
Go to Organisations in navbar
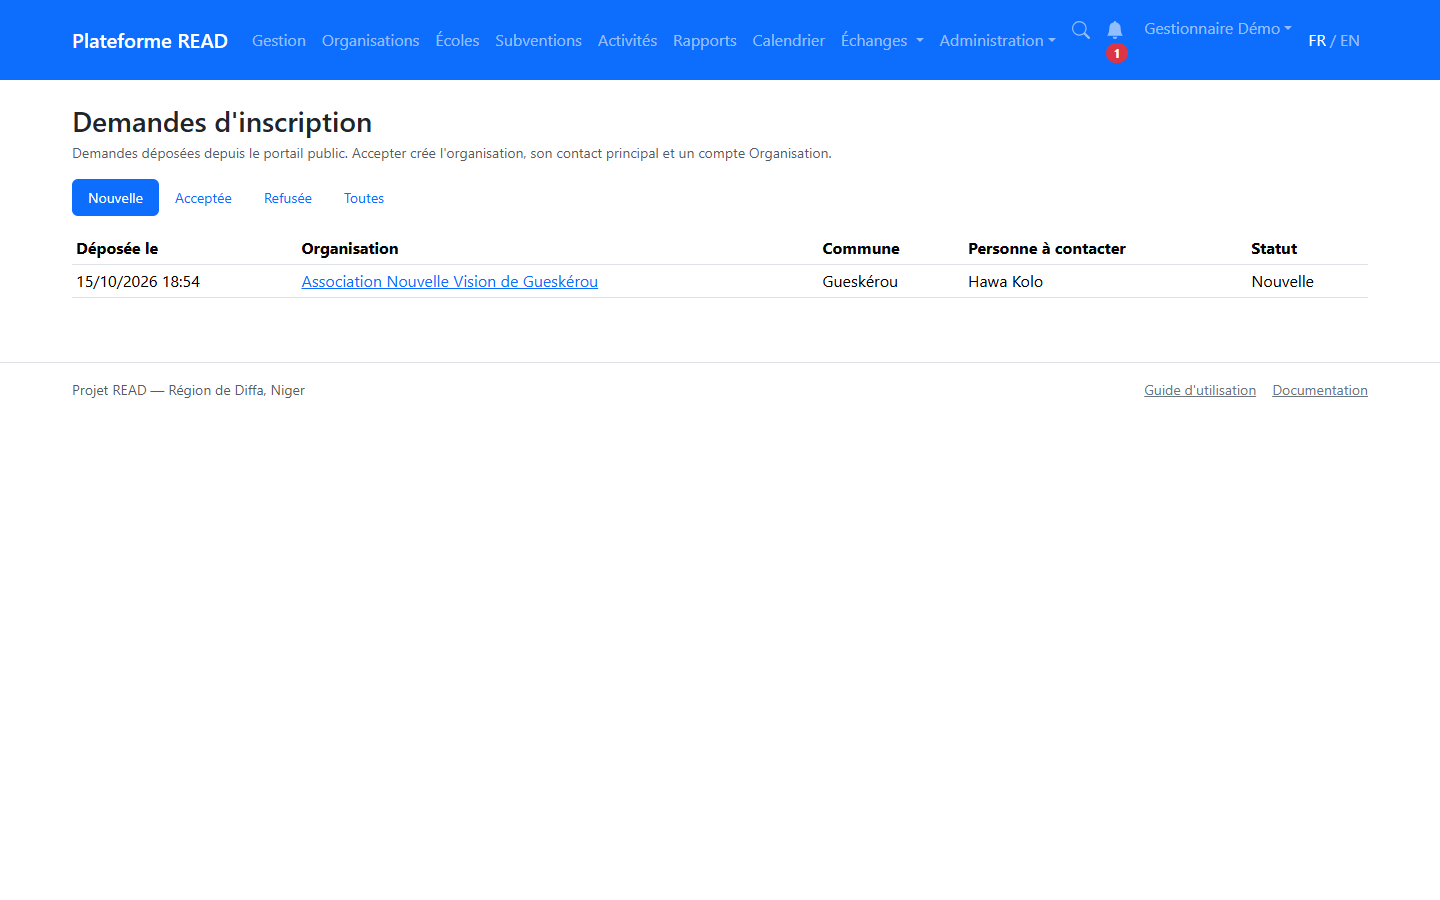(371, 41)
